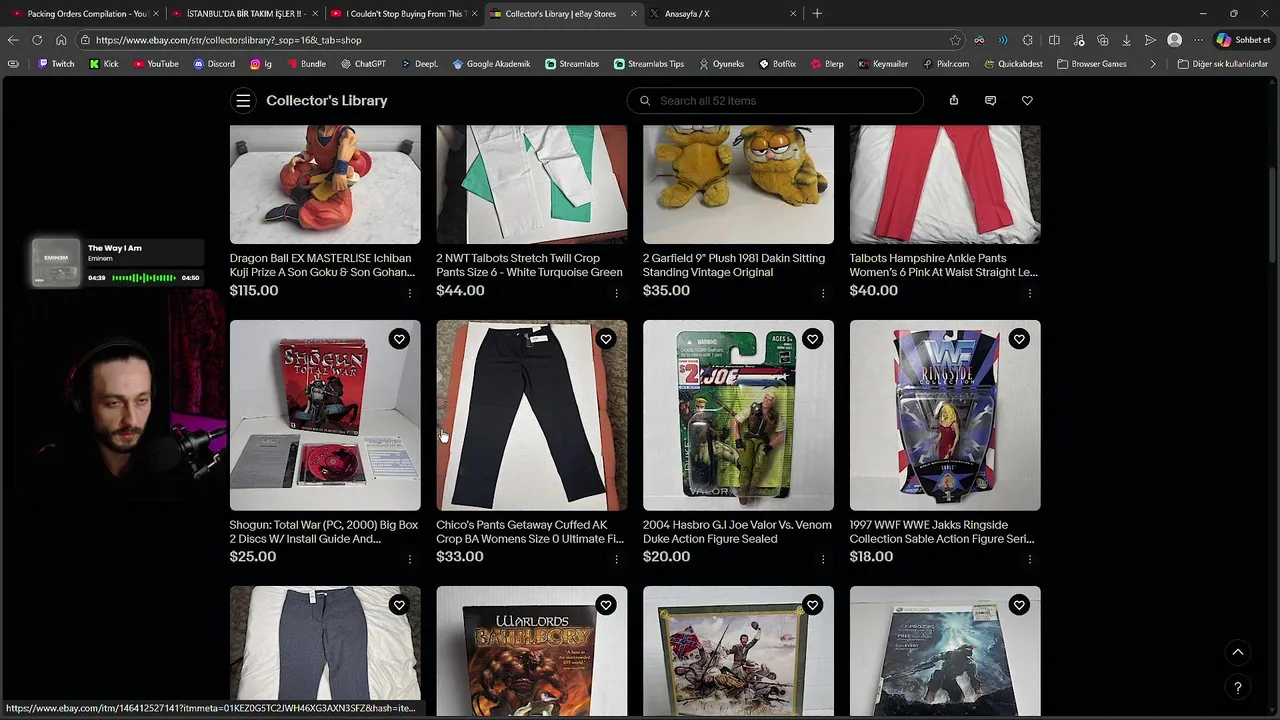Switch to 'İSTANBUL'DA BİR TAKIM İŞLER' tab
Screen dimensions: 1280x720
click(x=244, y=14)
